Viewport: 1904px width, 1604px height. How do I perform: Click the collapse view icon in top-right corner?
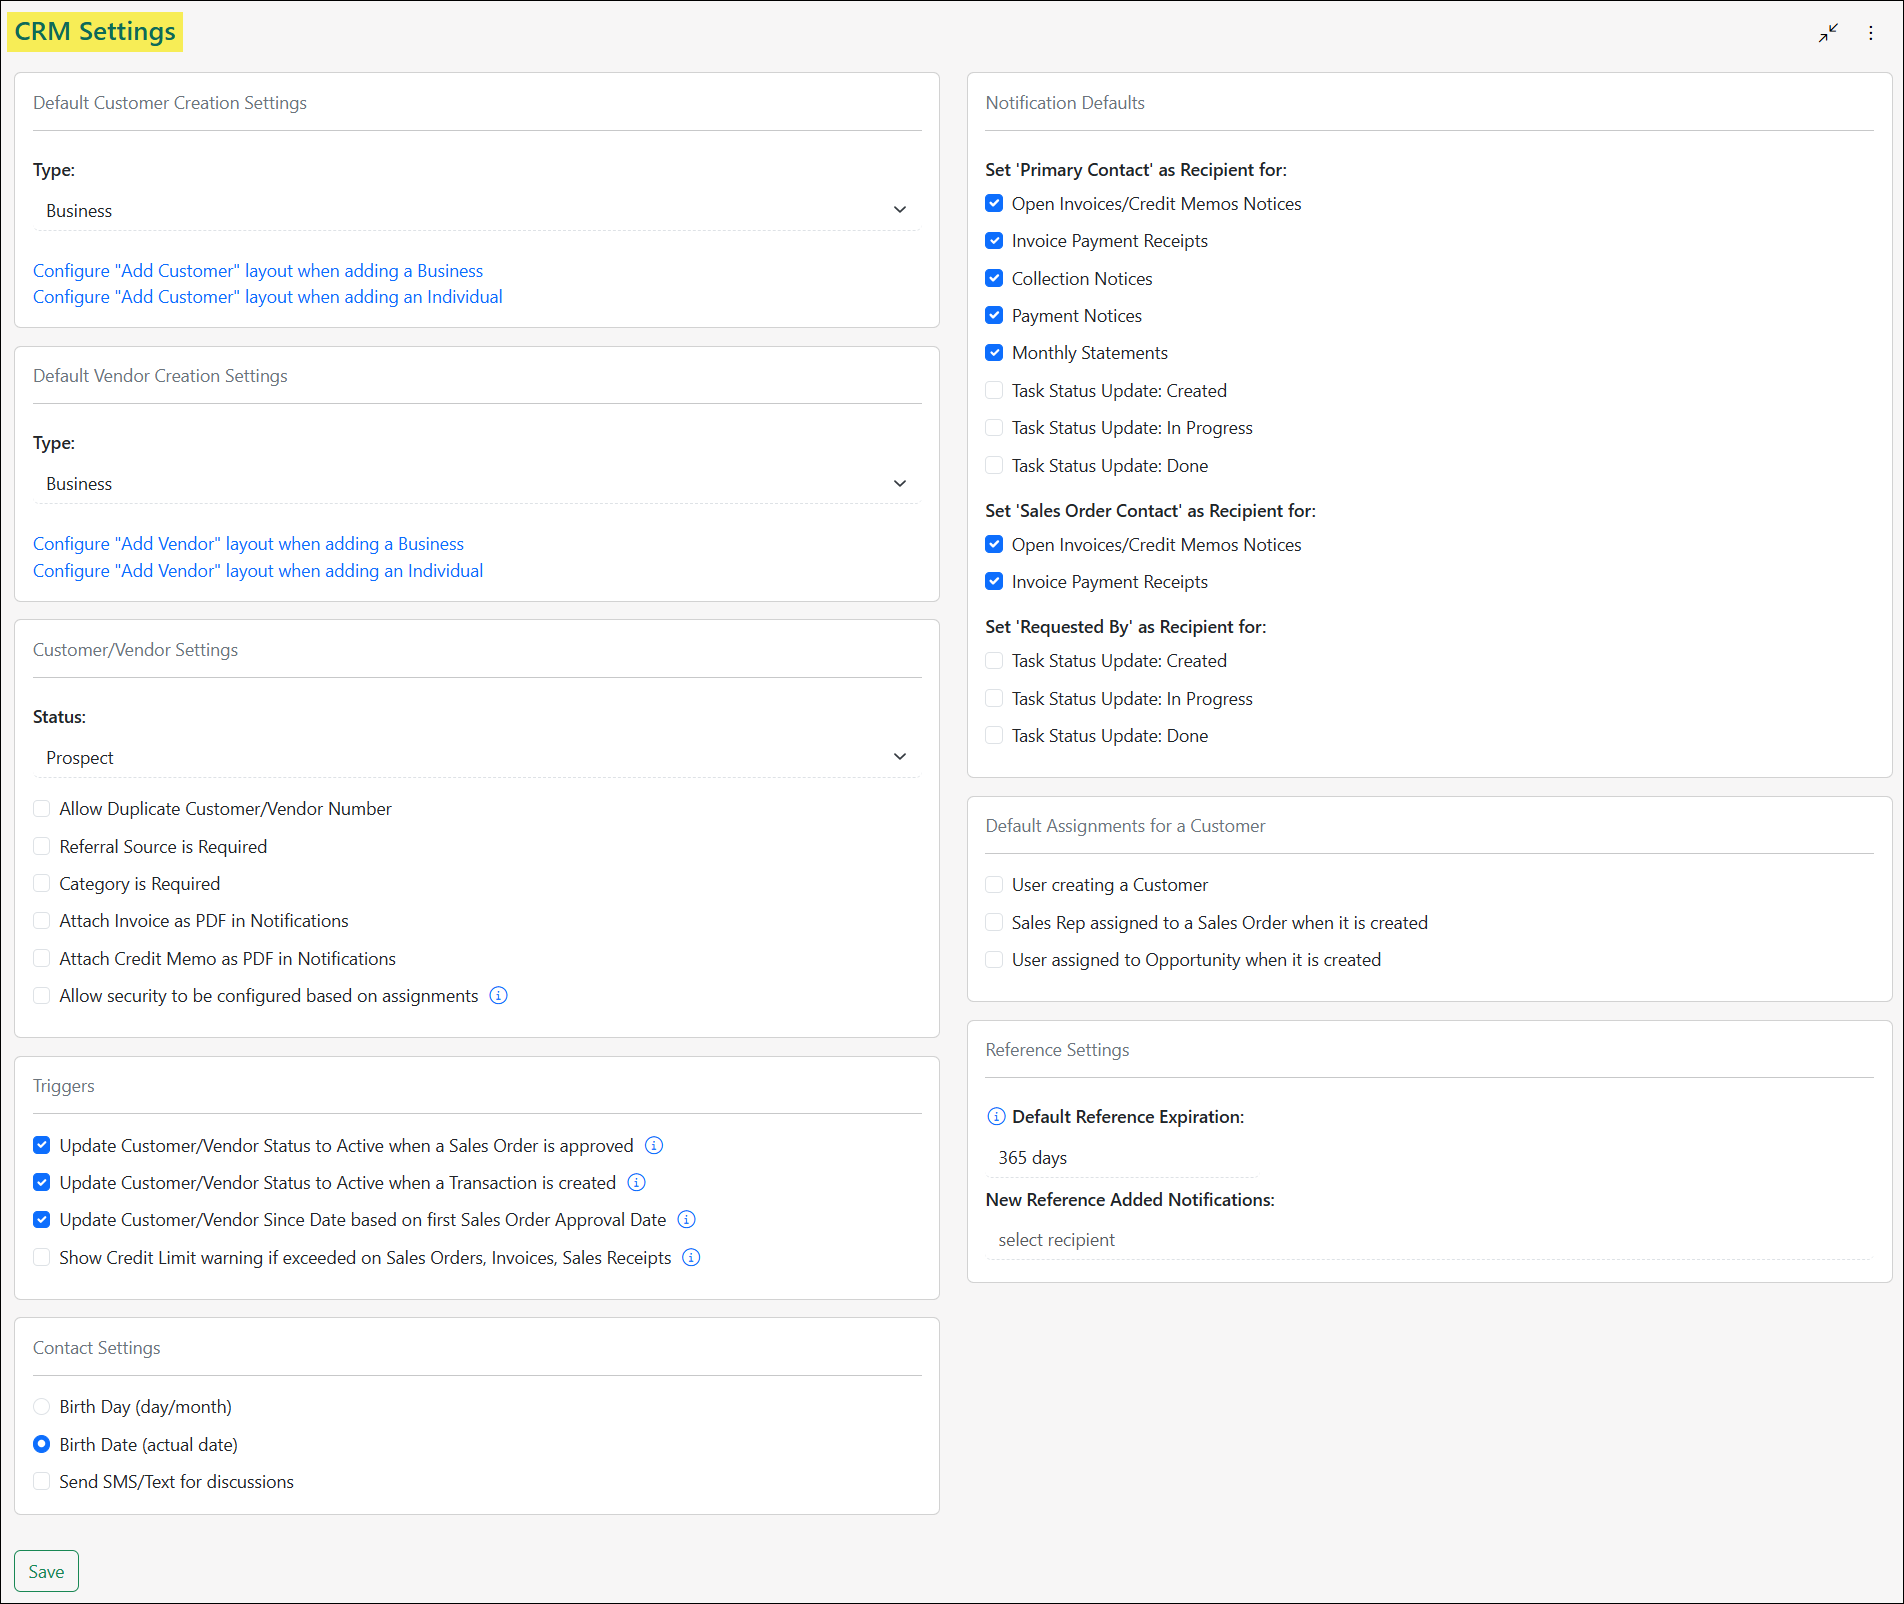(x=1828, y=32)
